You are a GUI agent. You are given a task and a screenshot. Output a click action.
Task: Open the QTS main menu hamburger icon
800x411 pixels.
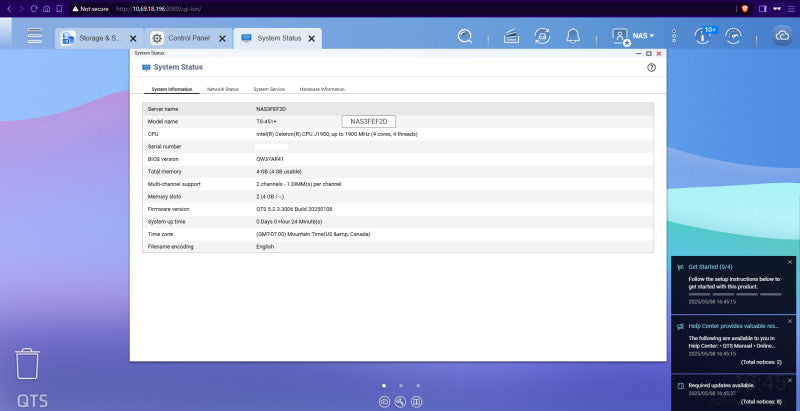[x=35, y=36]
